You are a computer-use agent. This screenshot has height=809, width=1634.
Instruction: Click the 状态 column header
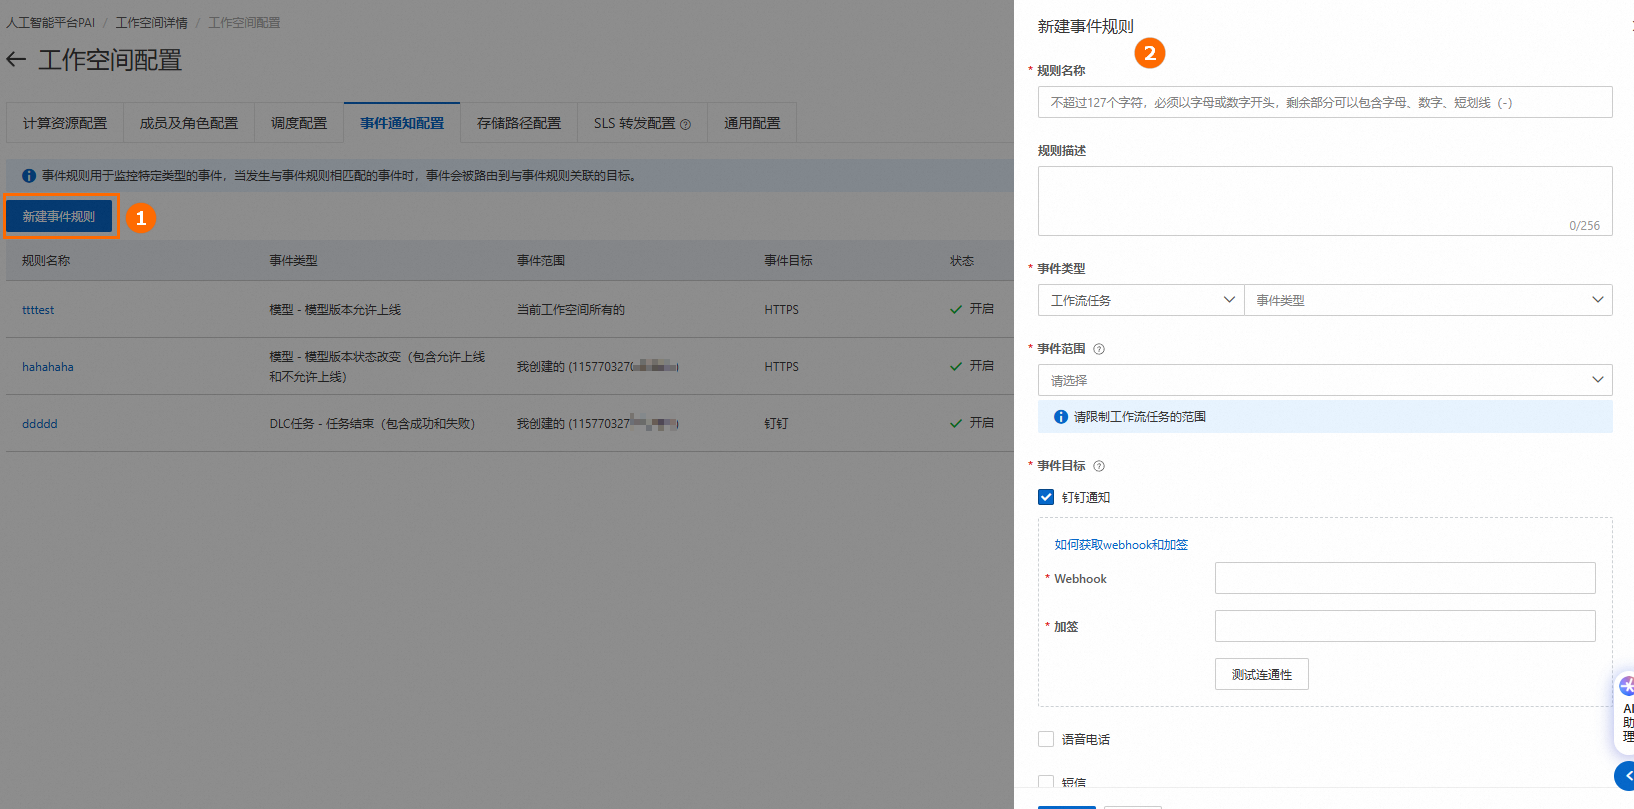[x=962, y=261]
